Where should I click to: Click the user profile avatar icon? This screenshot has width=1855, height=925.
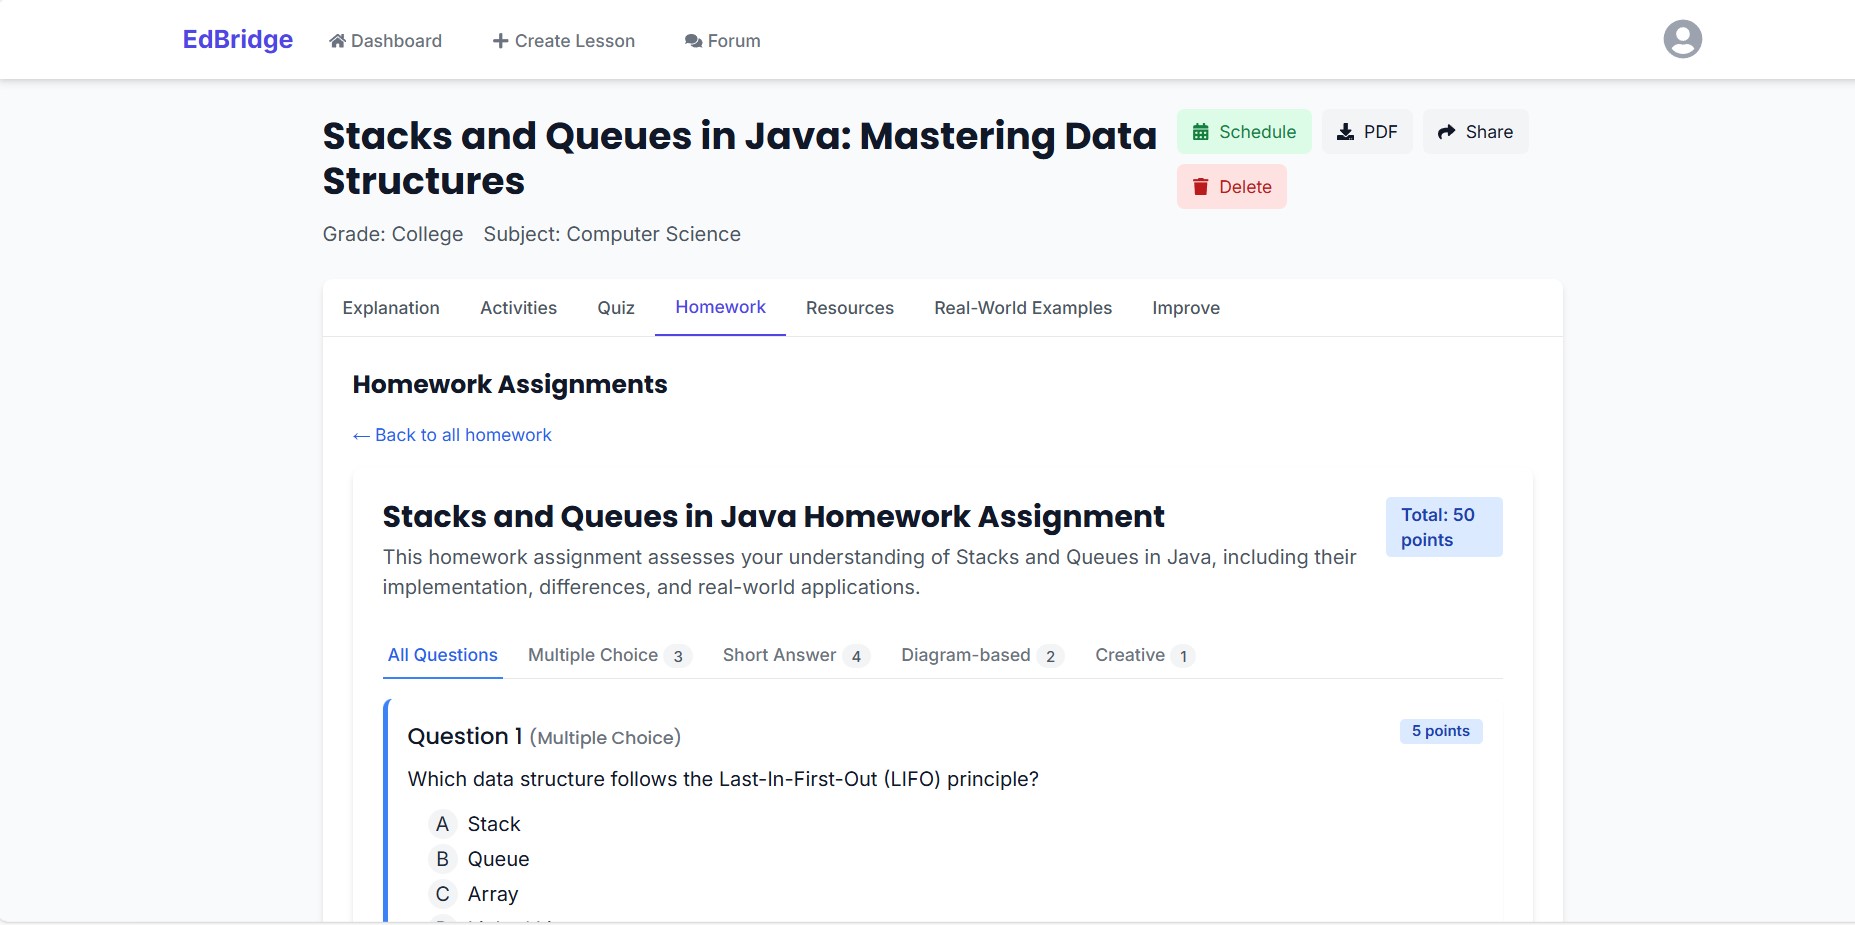click(x=1682, y=40)
